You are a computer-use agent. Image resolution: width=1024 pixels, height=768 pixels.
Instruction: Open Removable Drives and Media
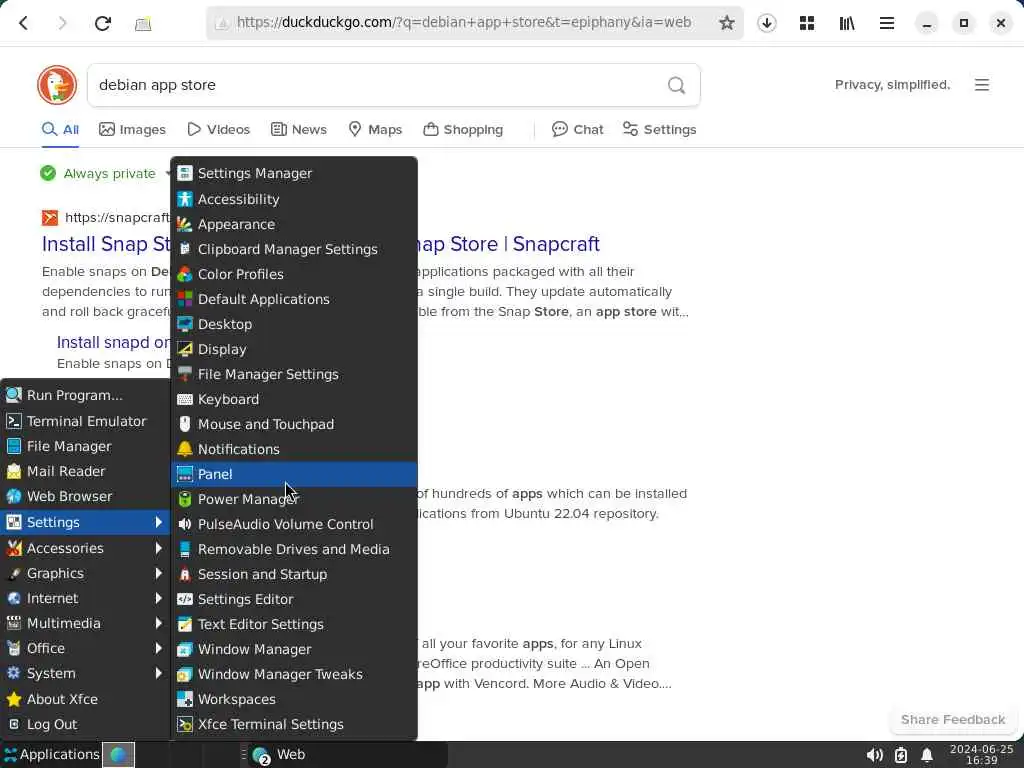coord(294,549)
